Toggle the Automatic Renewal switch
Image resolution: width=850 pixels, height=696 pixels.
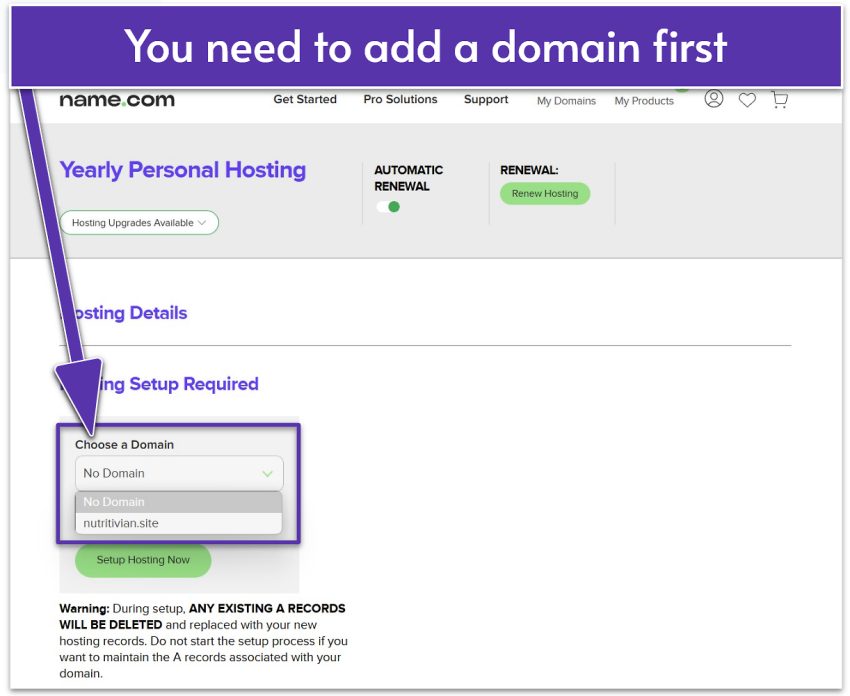pos(388,207)
